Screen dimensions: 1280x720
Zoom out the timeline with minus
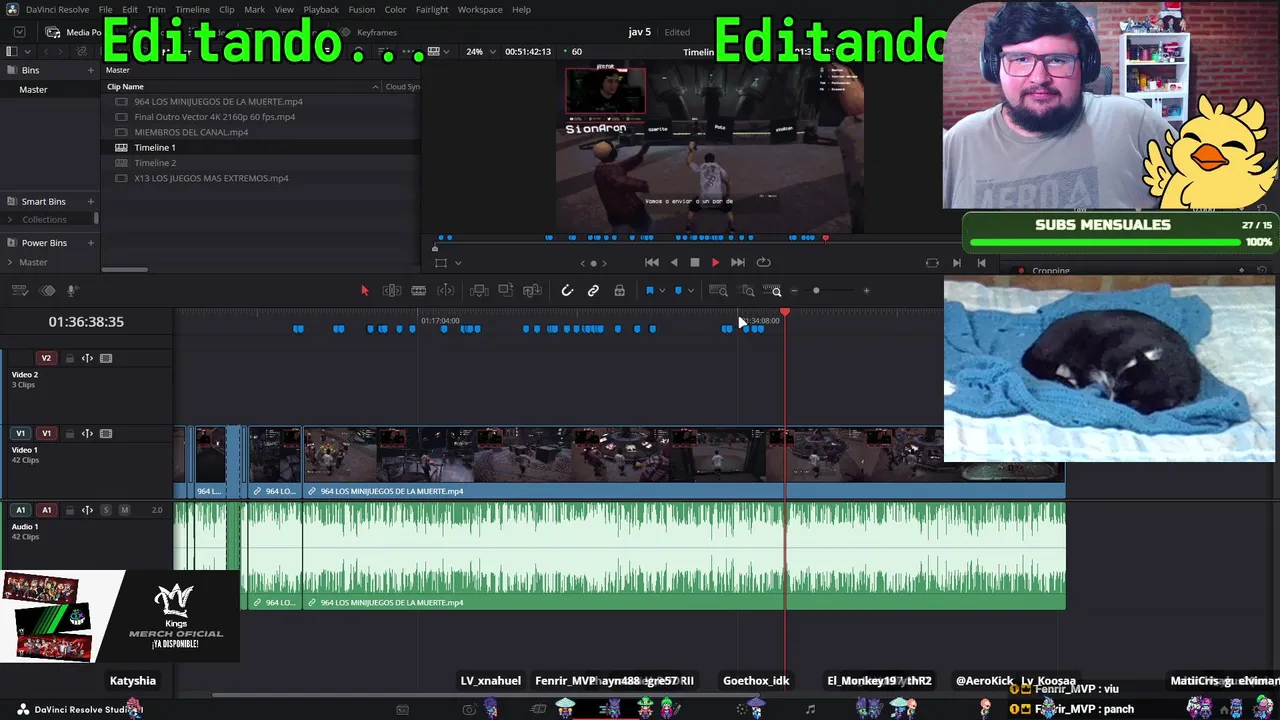coord(794,291)
